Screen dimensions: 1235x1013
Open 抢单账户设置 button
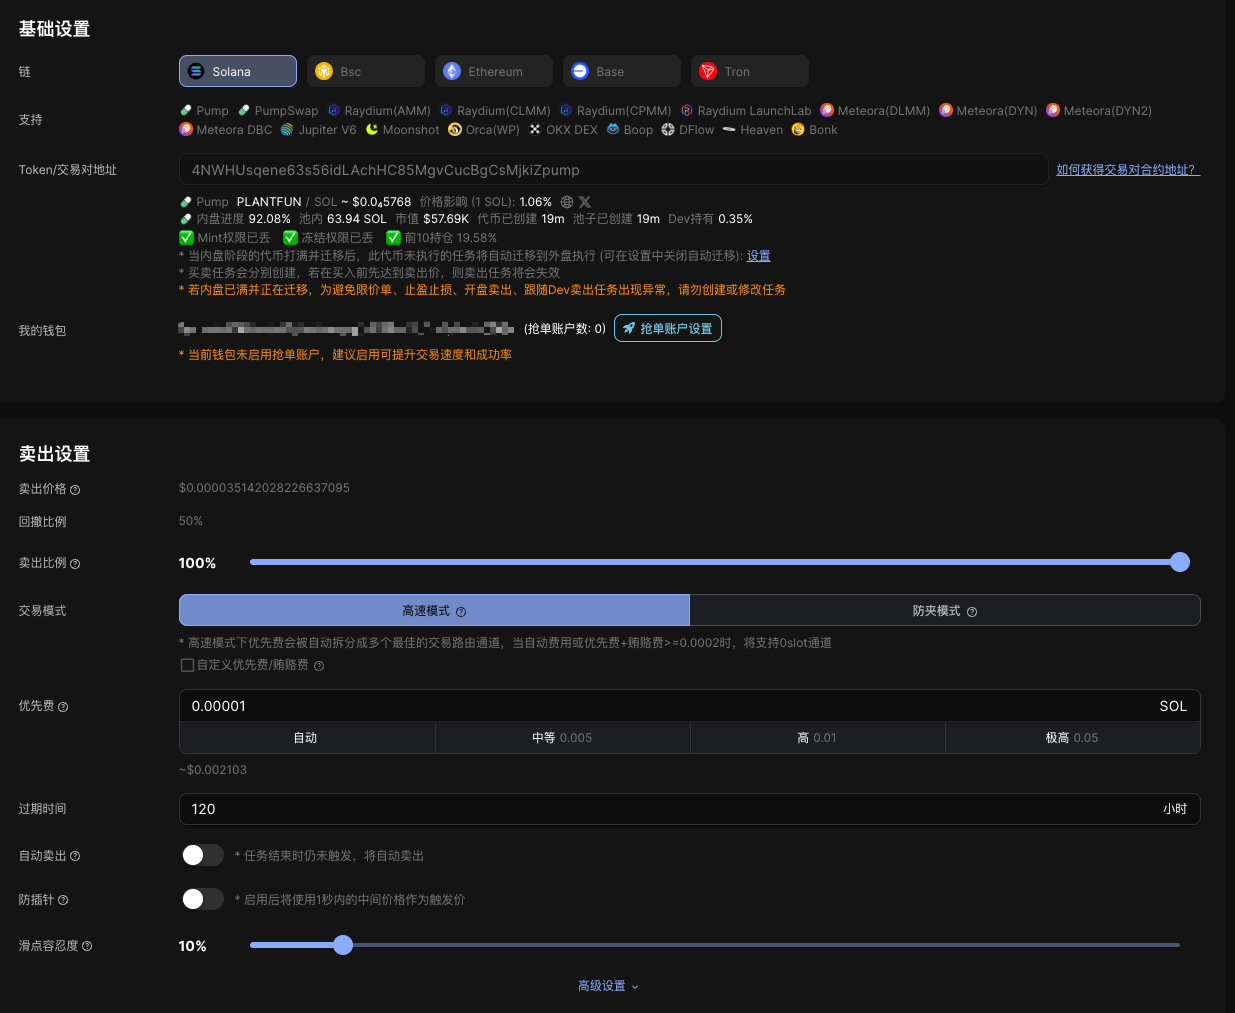667,328
